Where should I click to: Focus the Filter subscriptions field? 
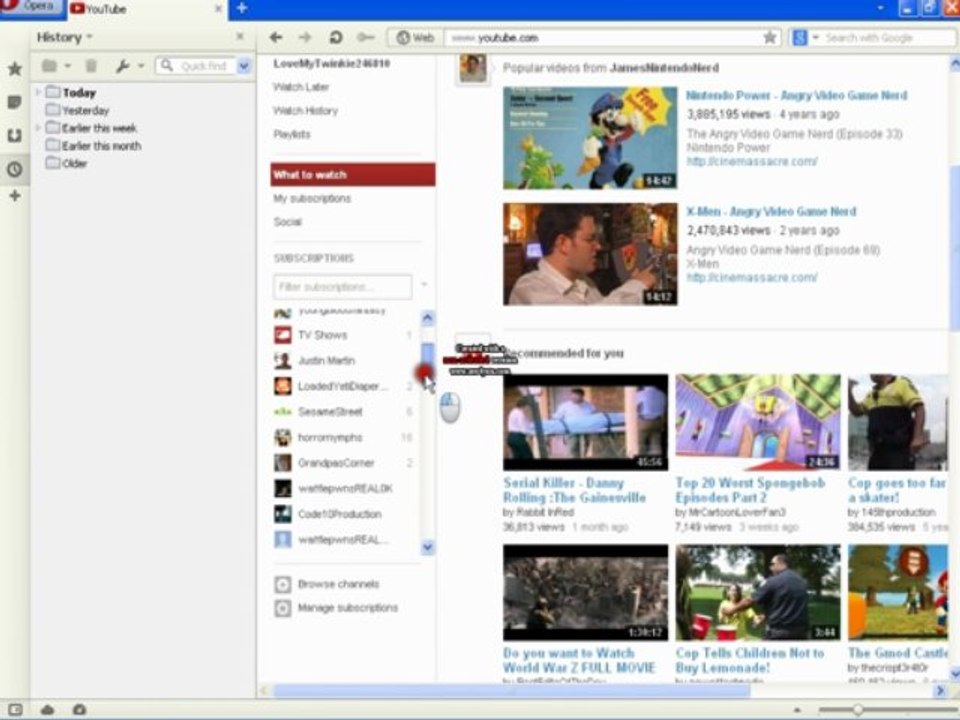[x=342, y=287]
